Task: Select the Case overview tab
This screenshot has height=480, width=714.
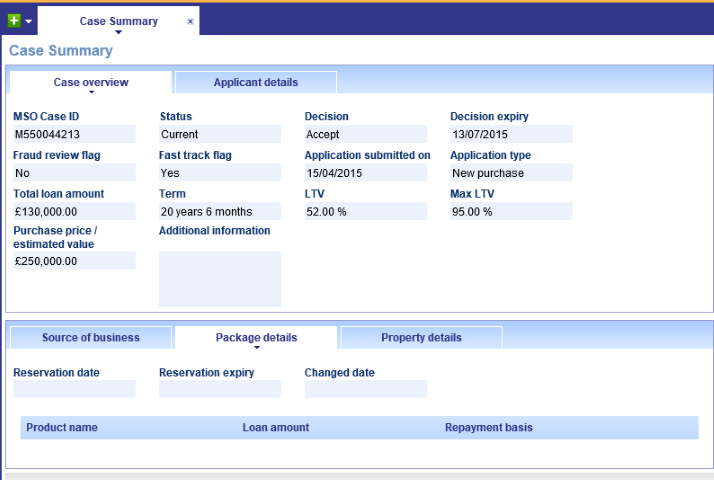Action: 90,82
